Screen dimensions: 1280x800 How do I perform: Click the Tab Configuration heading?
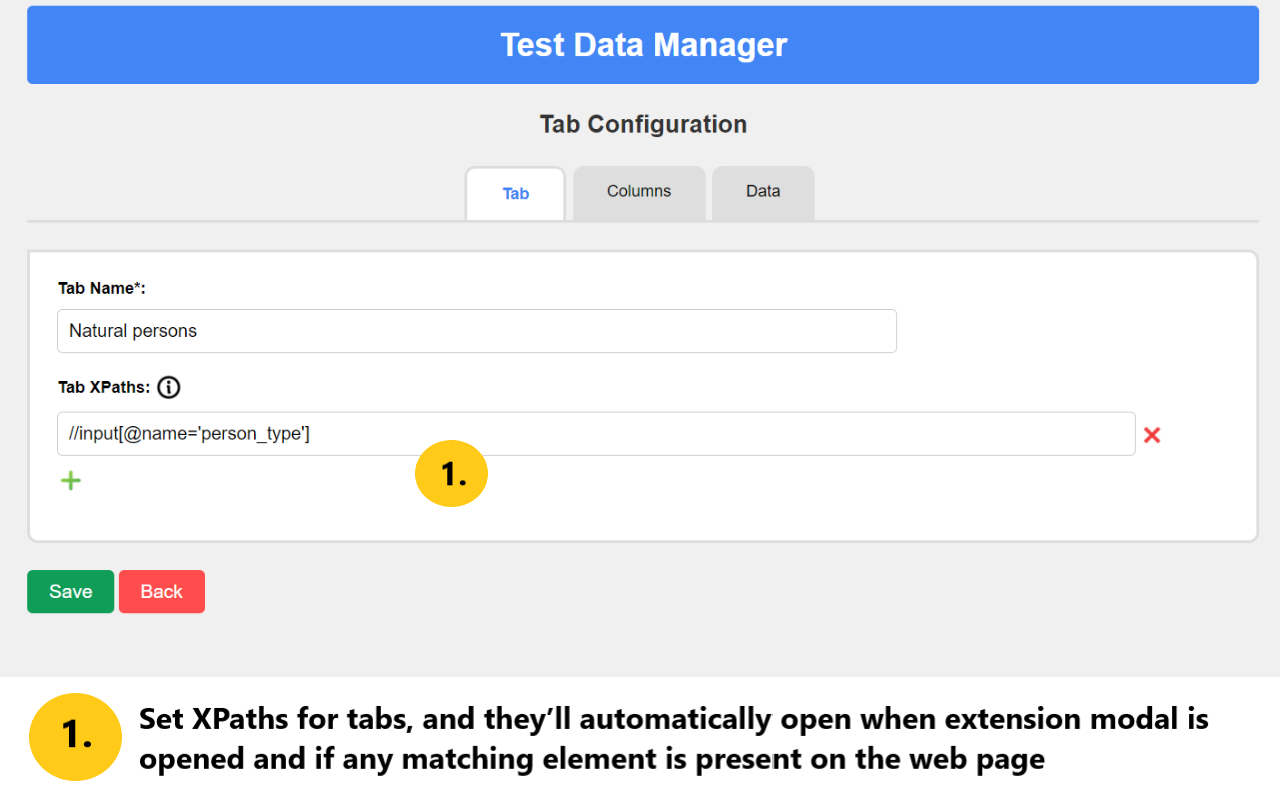pyautogui.click(x=643, y=123)
